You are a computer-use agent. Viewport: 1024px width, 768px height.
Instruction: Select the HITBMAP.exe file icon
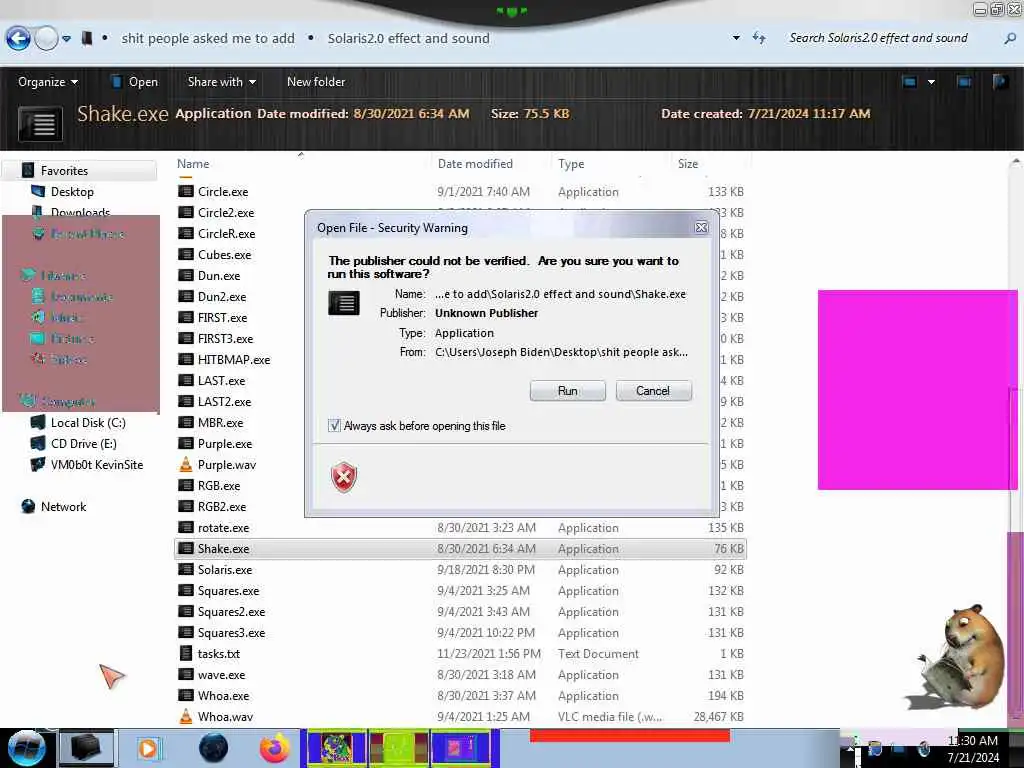click(185, 359)
